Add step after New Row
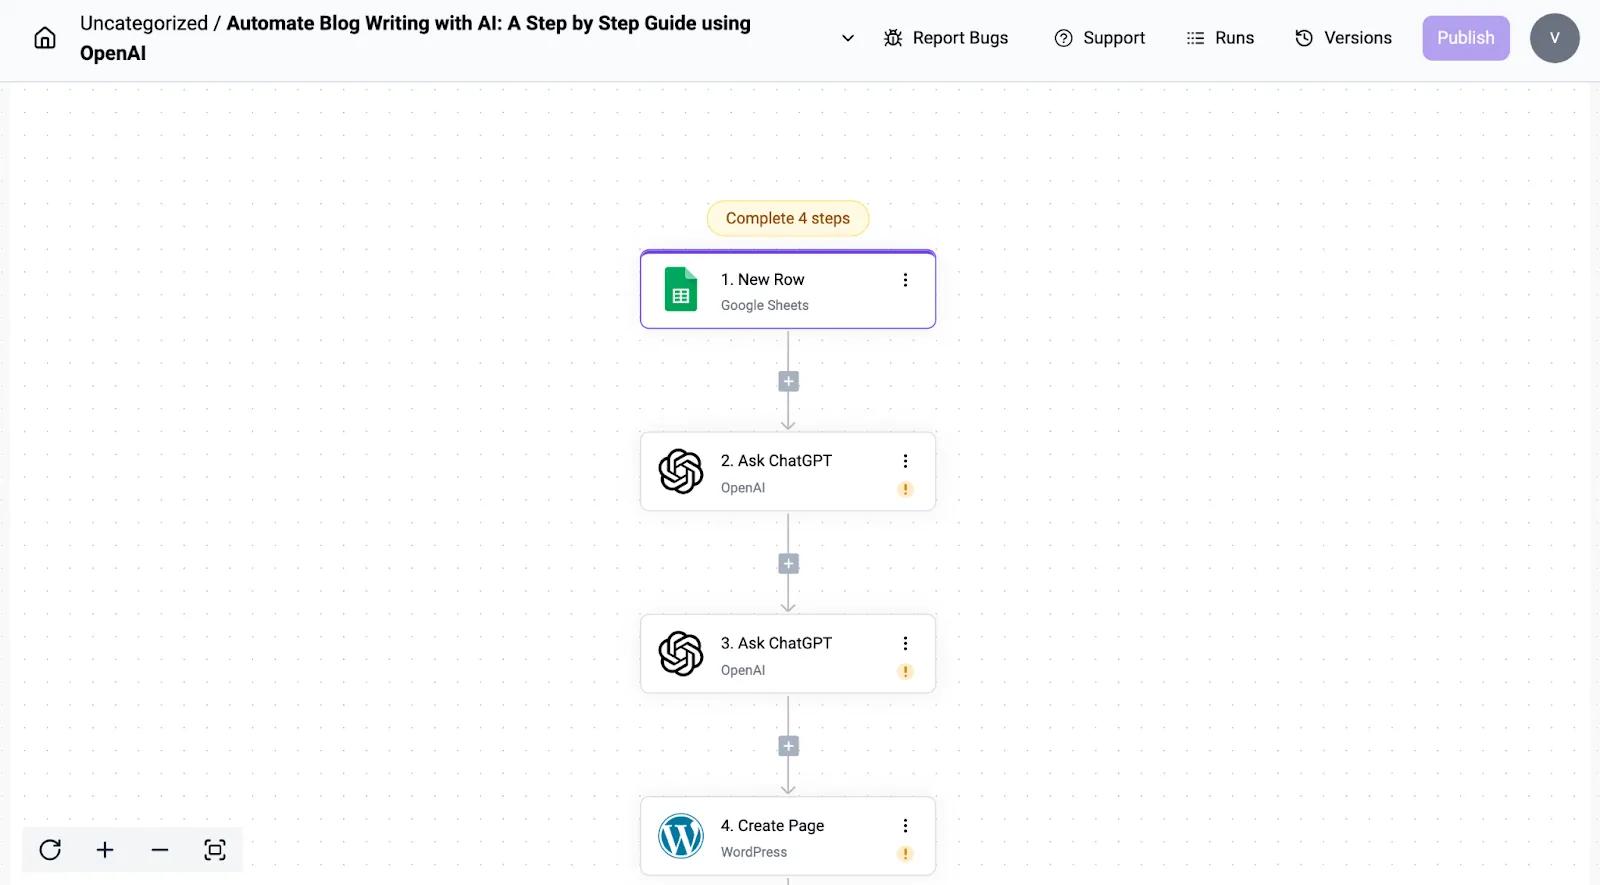The width and height of the screenshot is (1600, 885). tap(788, 381)
